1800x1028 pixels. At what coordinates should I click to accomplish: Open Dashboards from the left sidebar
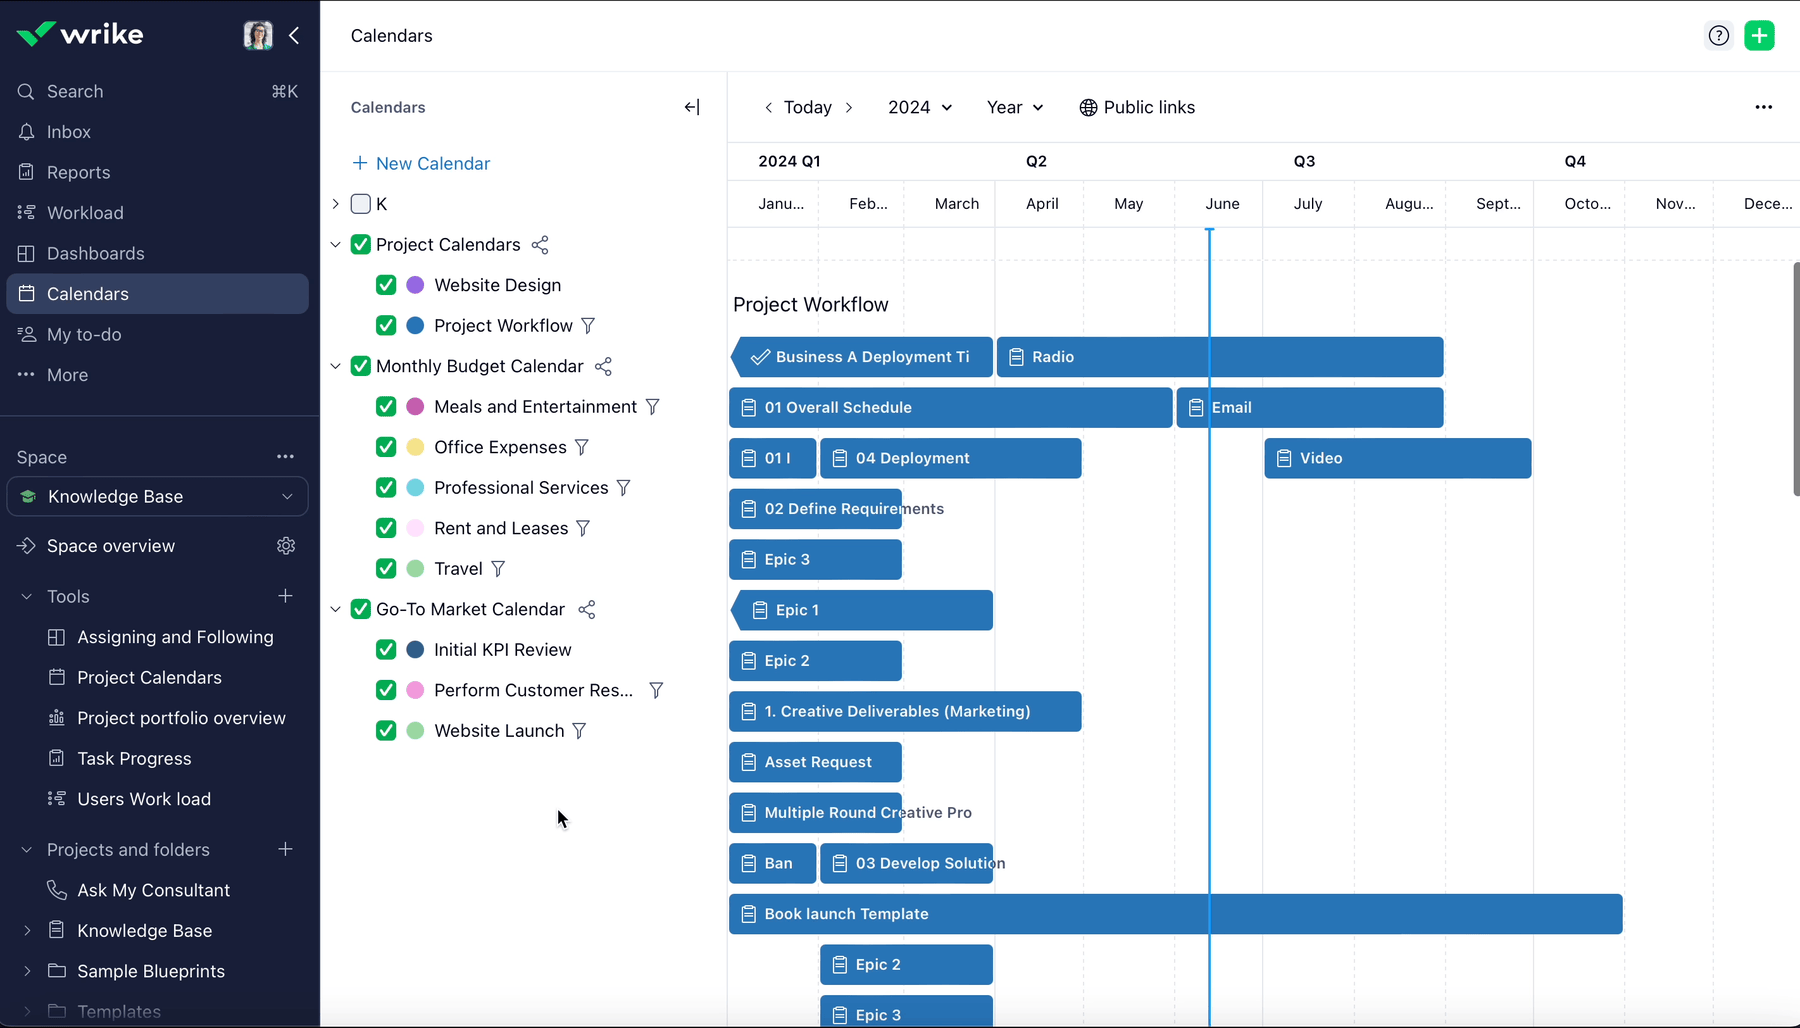tap(95, 253)
